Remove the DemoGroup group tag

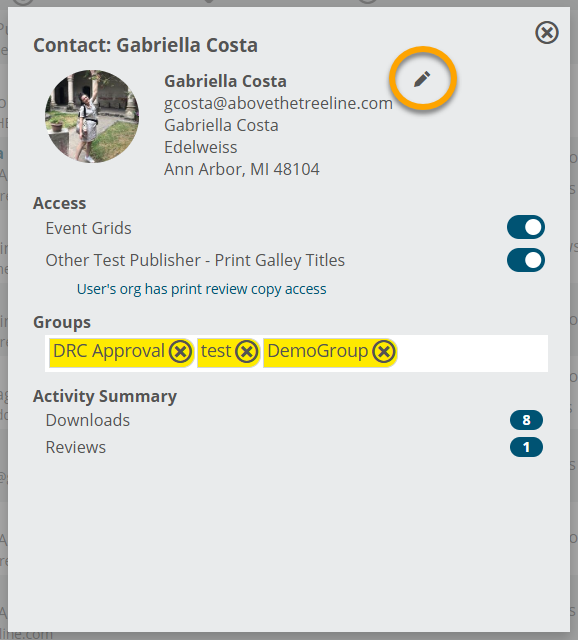pos(384,351)
